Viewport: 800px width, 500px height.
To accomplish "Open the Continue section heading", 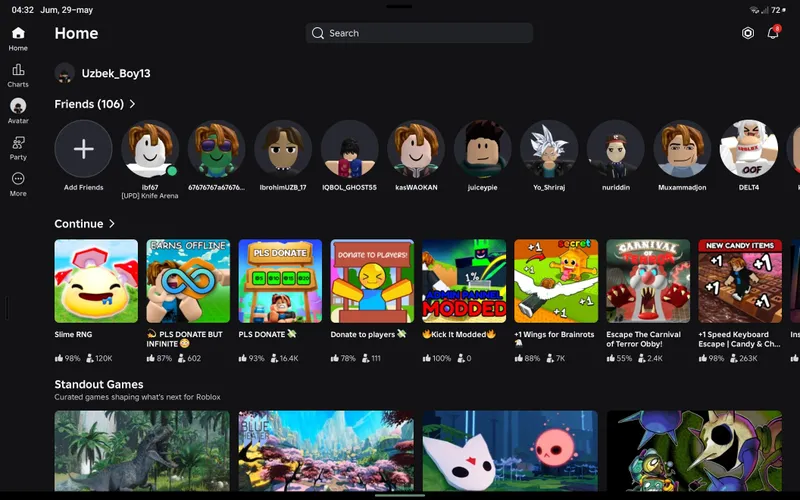I will point(79,223).
